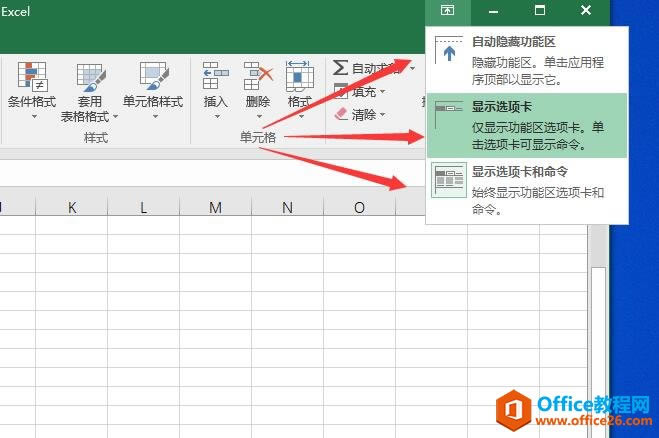Click the 格式 format cells icon
This screenshot has height=438, width=659.
point(300,76)
